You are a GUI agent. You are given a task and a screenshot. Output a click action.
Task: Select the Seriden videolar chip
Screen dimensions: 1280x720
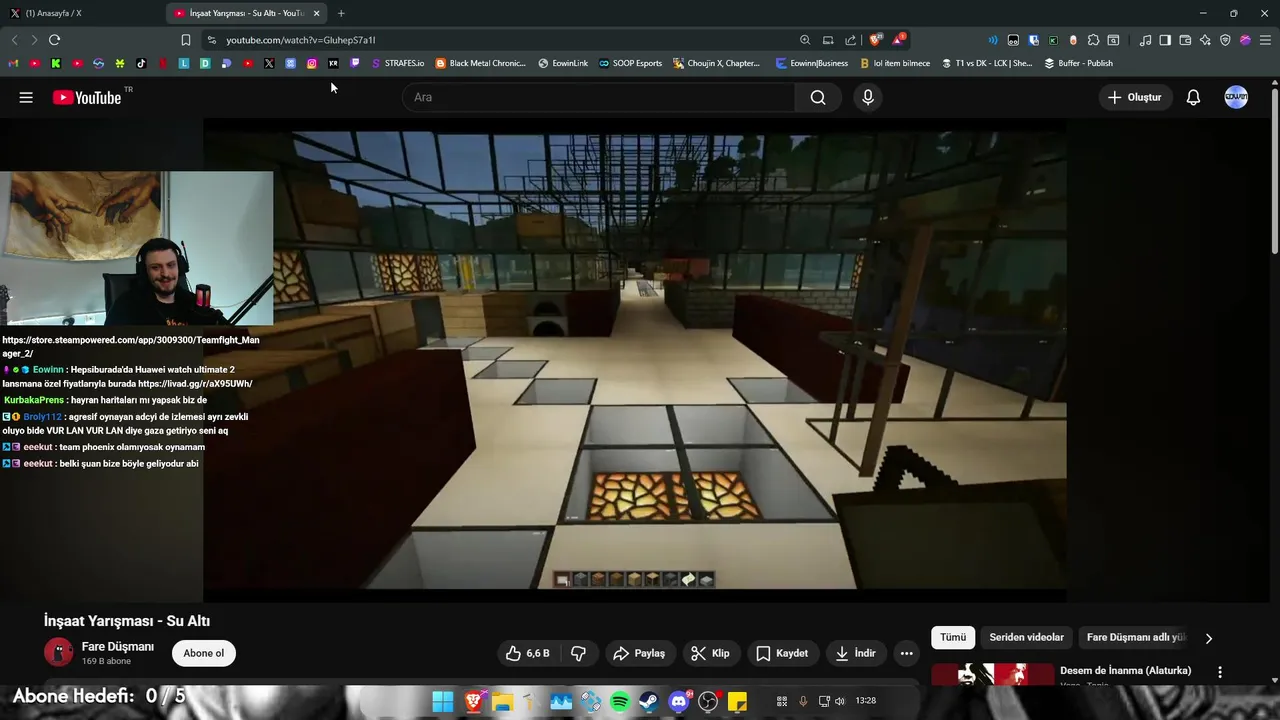[1026, 637]
